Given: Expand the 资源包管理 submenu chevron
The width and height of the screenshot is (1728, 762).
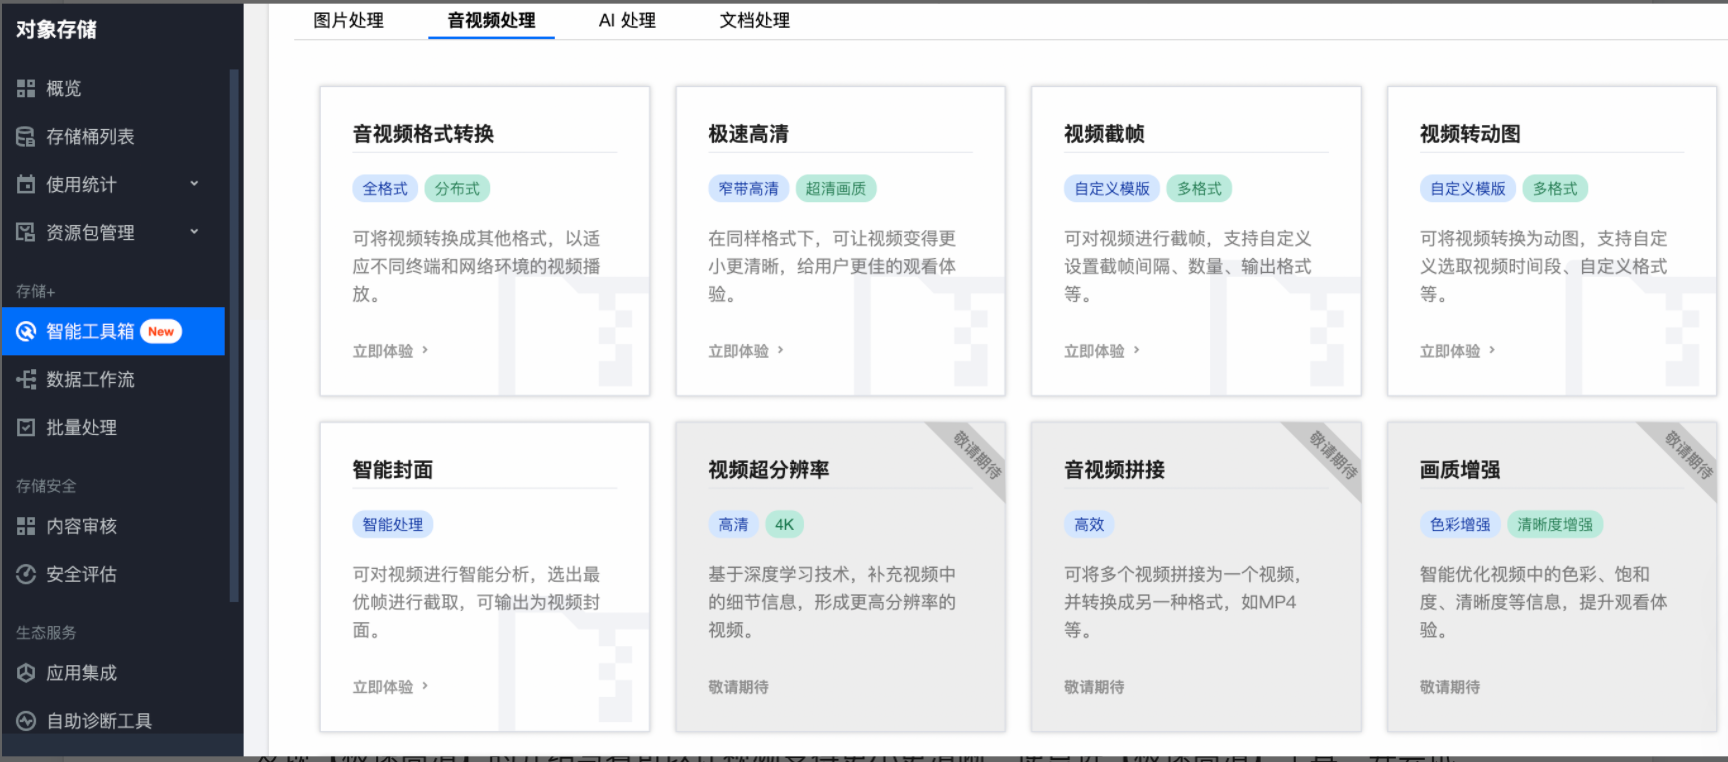Looking at the screenshot, I should [x=194, y=232].
